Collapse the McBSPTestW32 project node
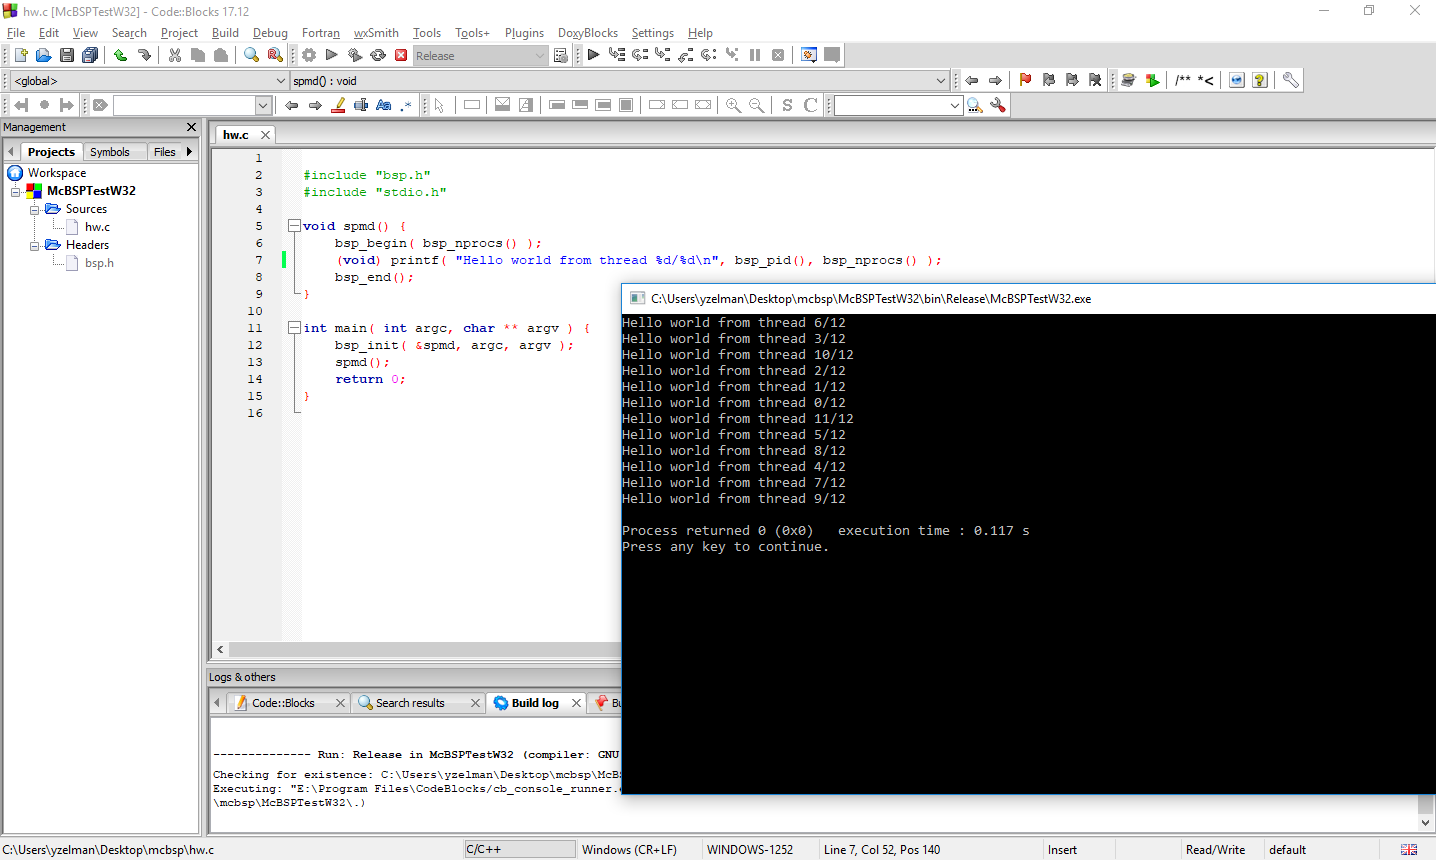 [16, 191]
